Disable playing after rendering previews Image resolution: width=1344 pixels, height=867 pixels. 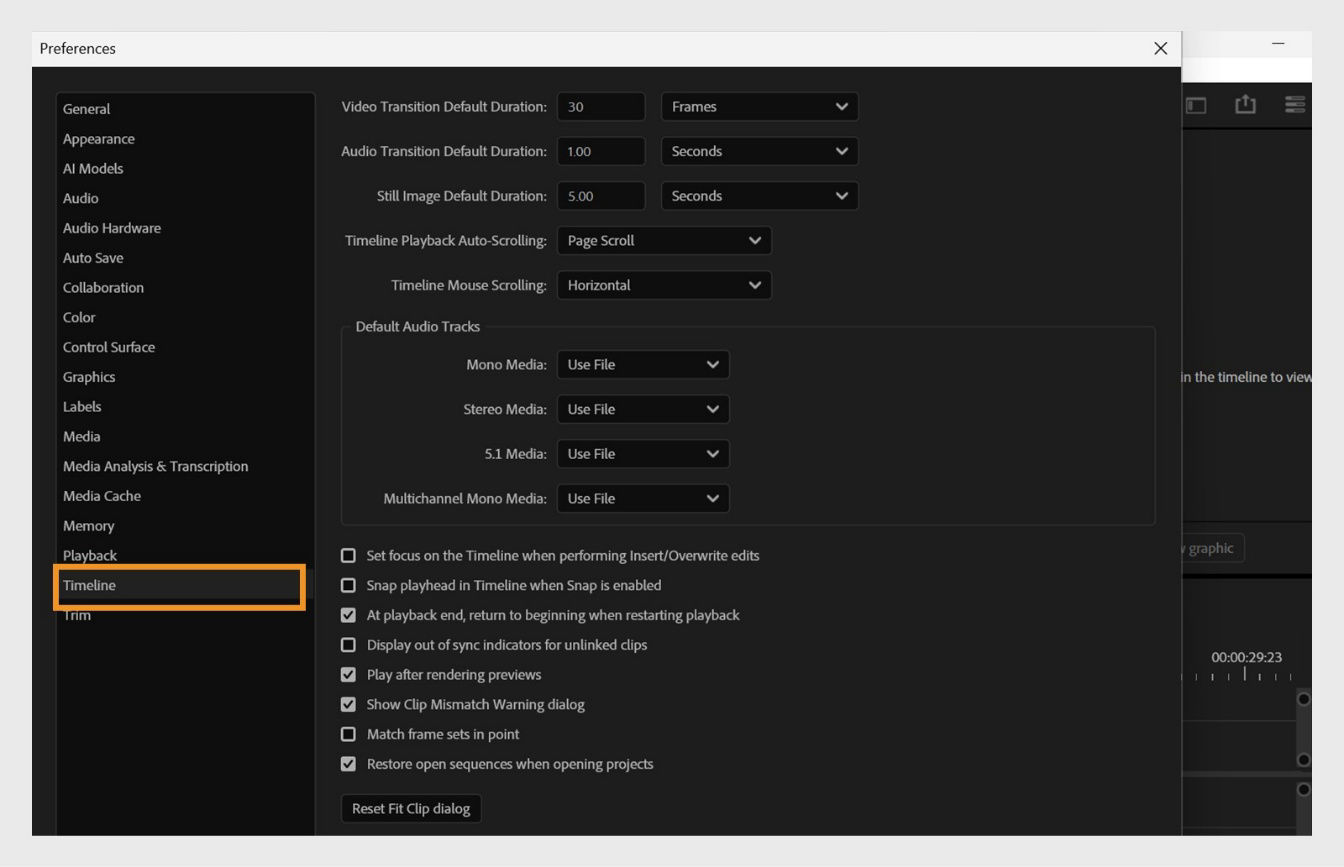click(x=348, y=675)
